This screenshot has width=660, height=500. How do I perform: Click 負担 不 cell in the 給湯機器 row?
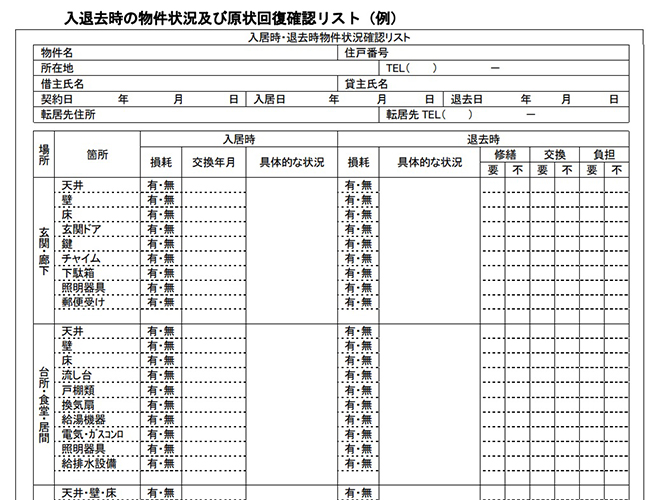click(x=617, y=420)
